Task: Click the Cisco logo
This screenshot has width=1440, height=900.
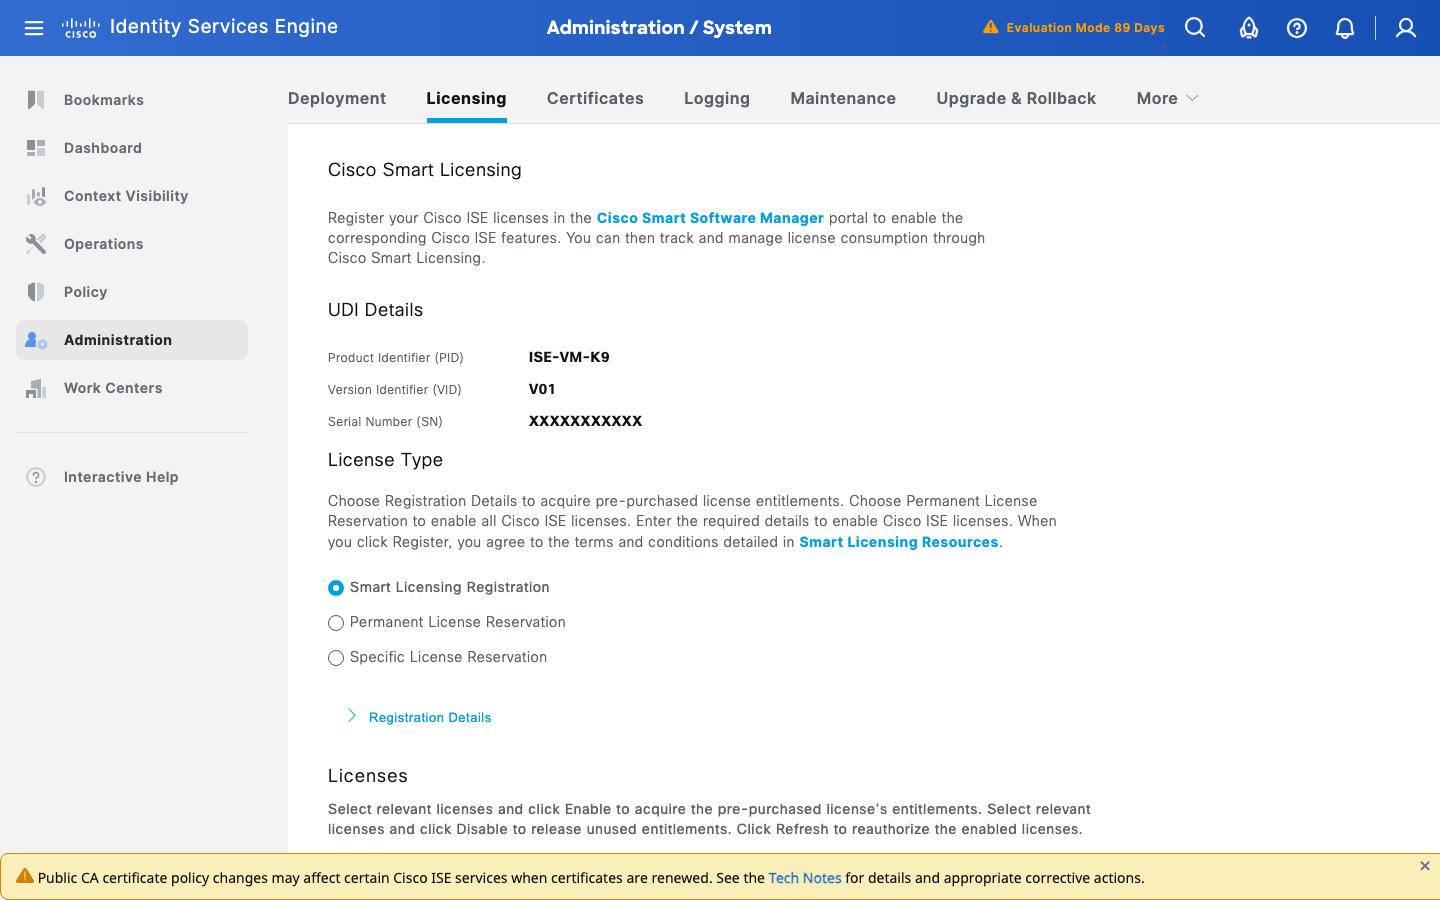Action: [80, 28]
